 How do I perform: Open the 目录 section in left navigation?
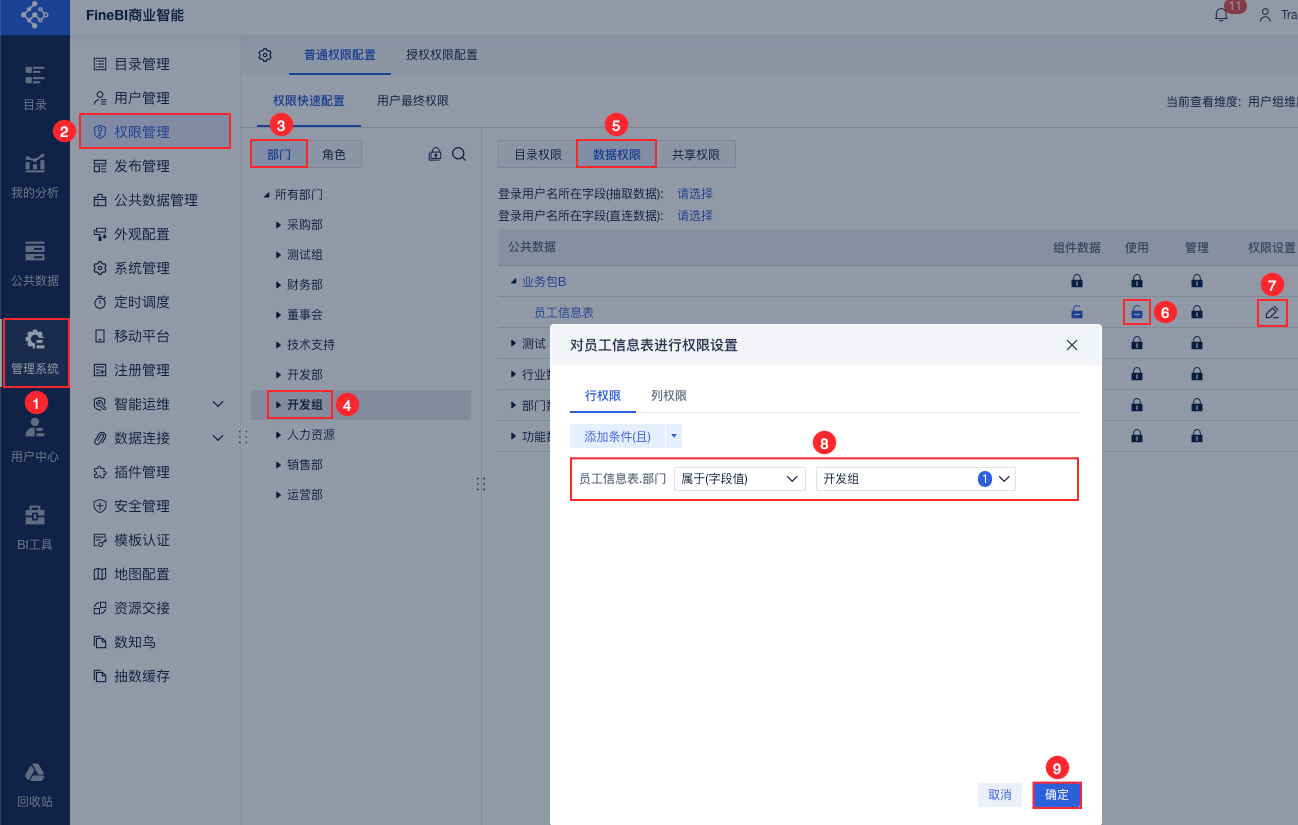(x=35, y=88)
